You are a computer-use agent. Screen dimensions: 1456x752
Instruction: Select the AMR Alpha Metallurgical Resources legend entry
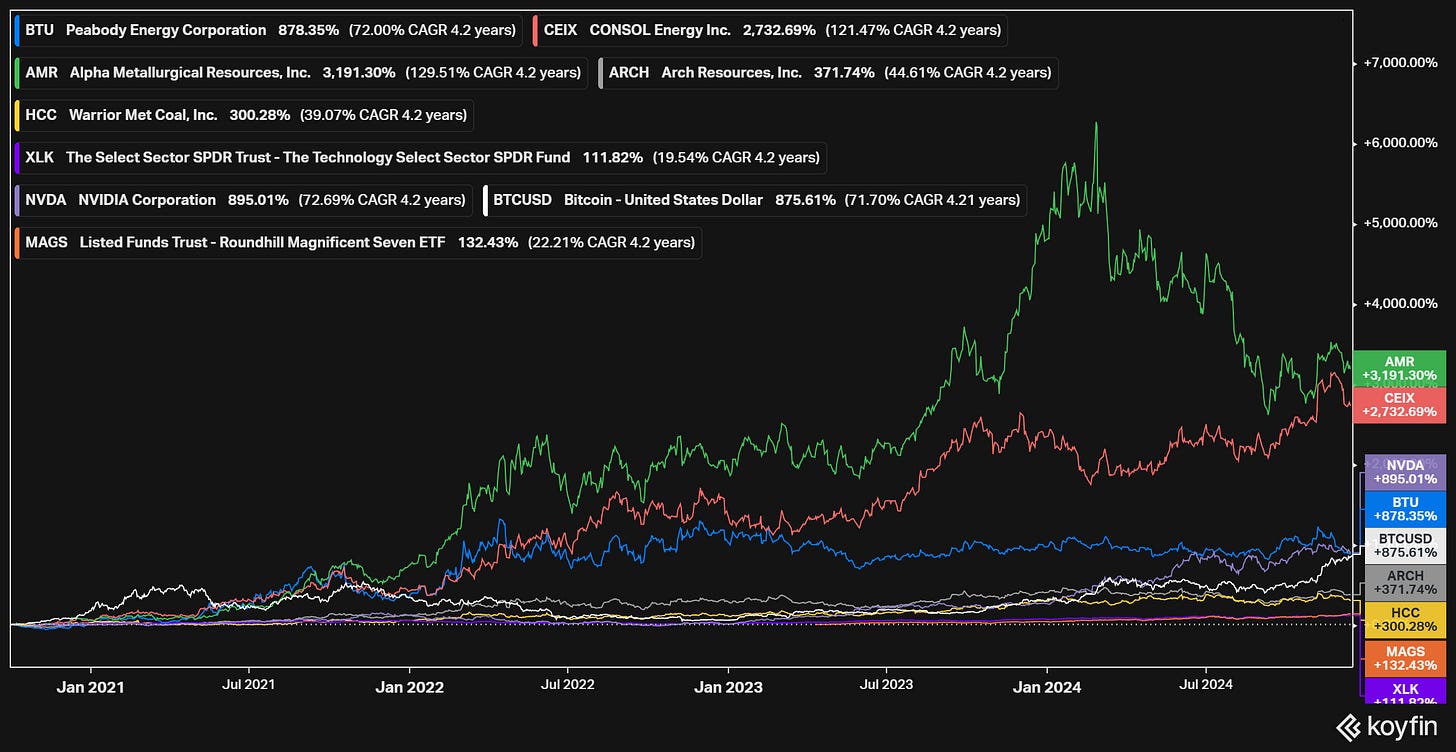tap(301, 72)
